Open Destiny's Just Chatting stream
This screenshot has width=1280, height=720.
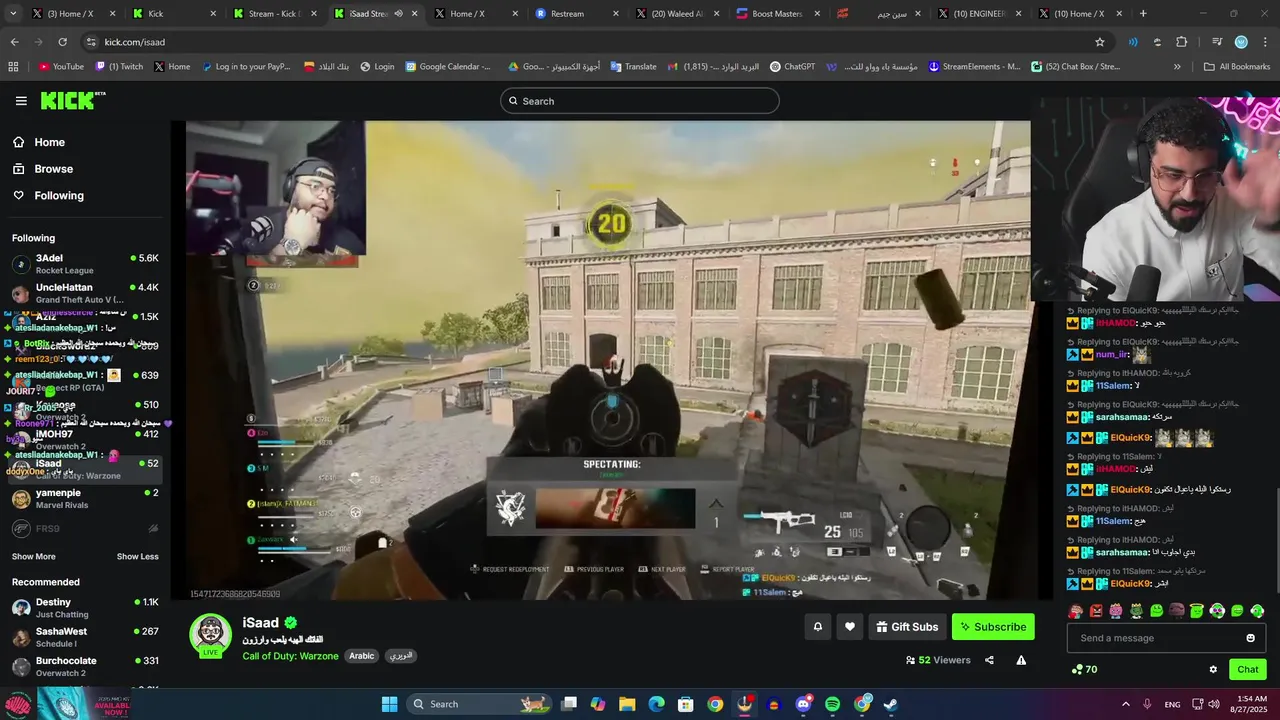pyautogui.click(x=85, y=608)
